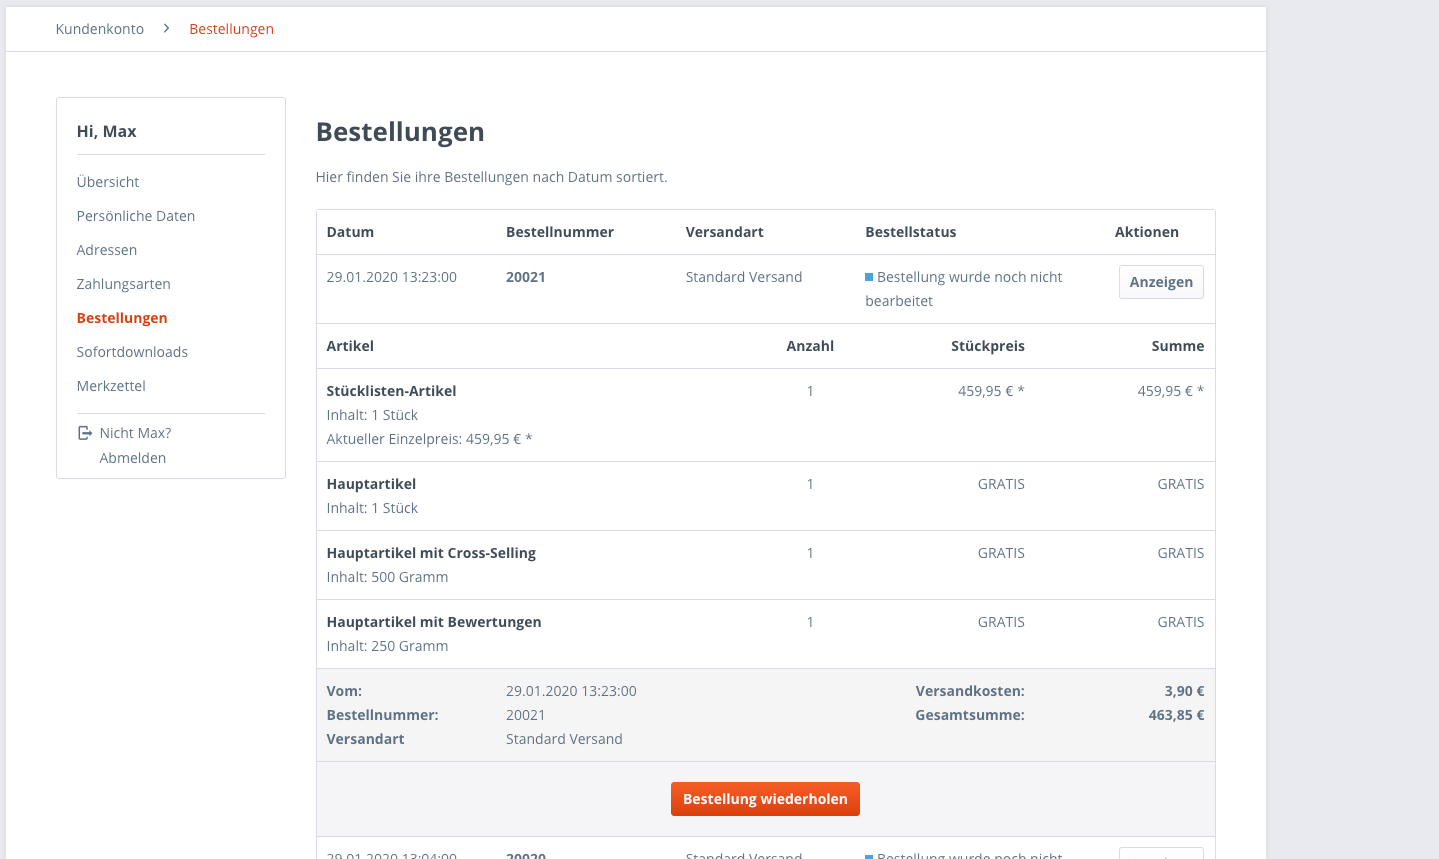Click Aktionen column header
The width and height of the screenshot is (1439, 859).
(x=1147, y=232)
